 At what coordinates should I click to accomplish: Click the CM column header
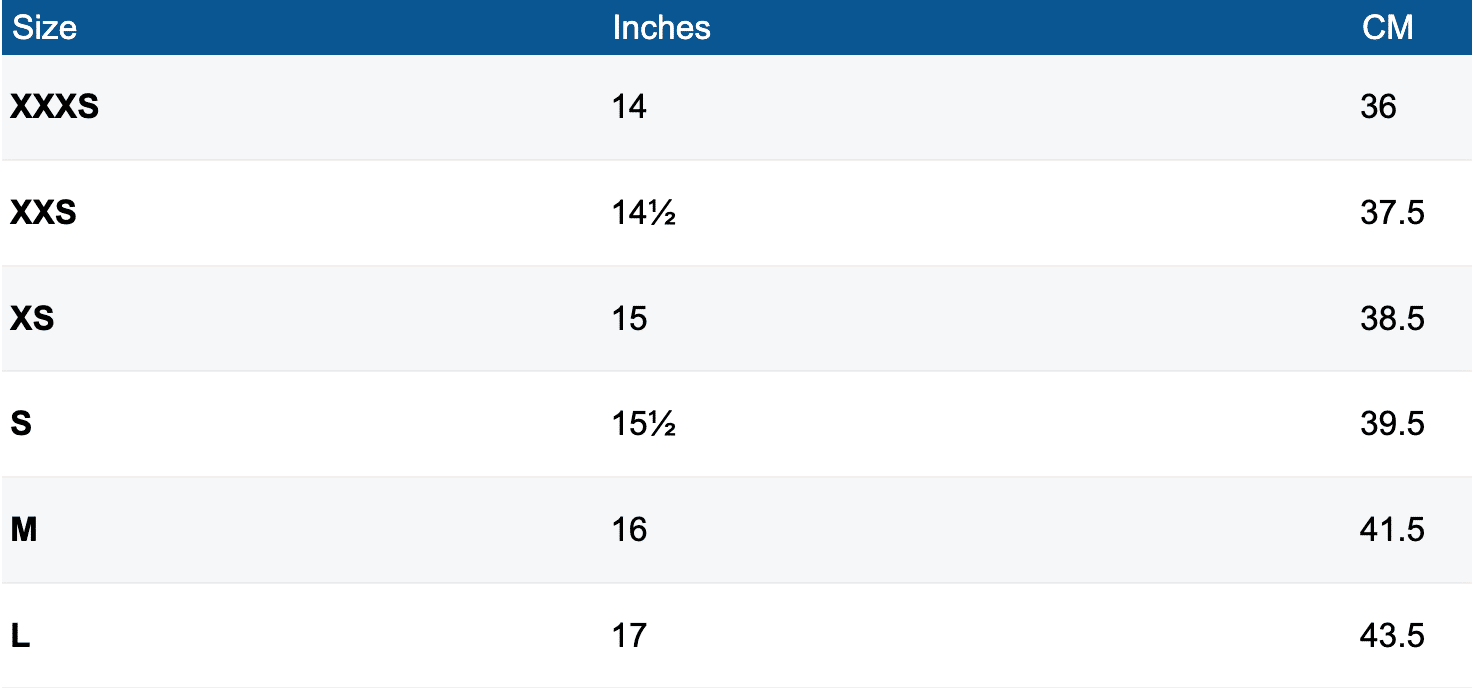click(x=1387, y=27)
